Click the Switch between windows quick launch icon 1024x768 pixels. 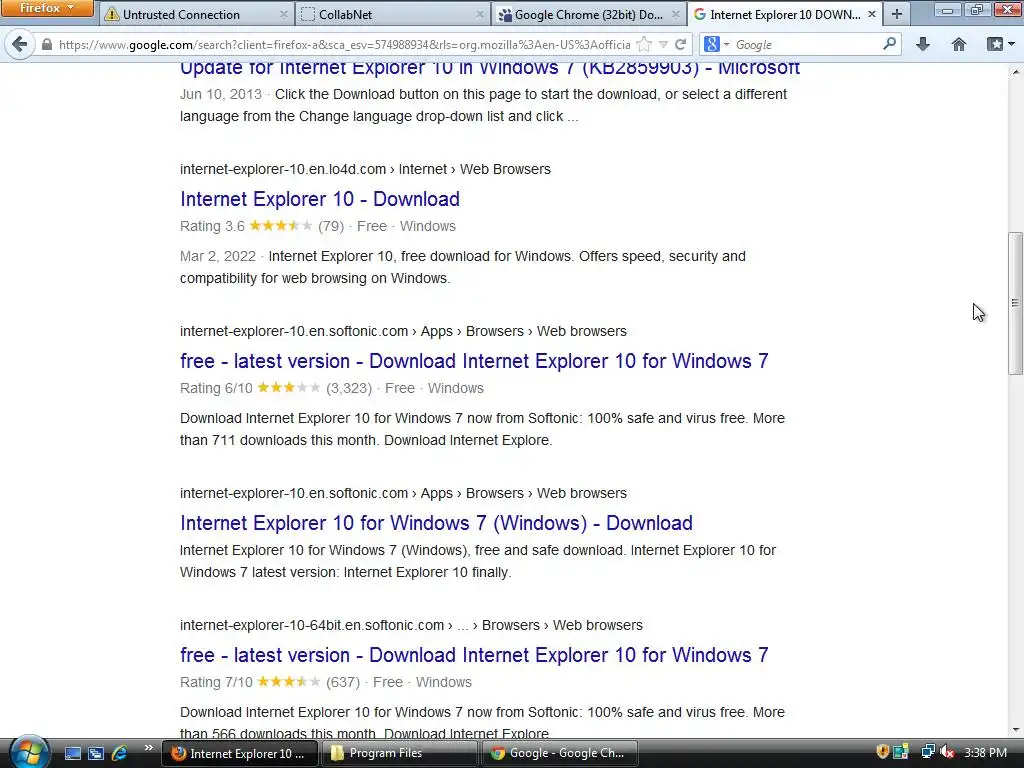point(96,753)
